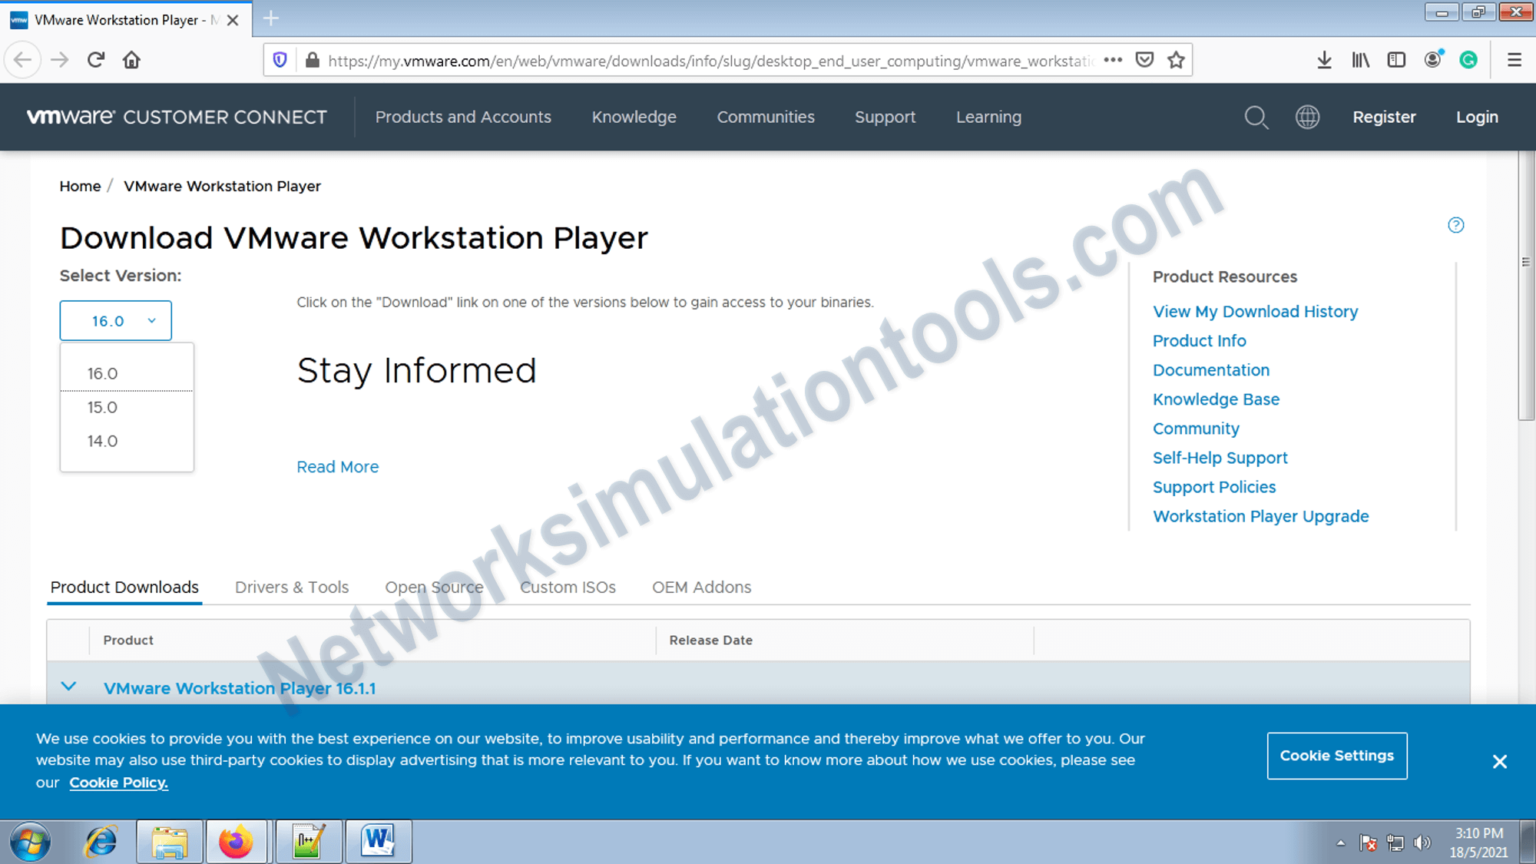Screen dimensions: 1536x864
Task: Select "15.0" from the version list
Action: [102, 407]
